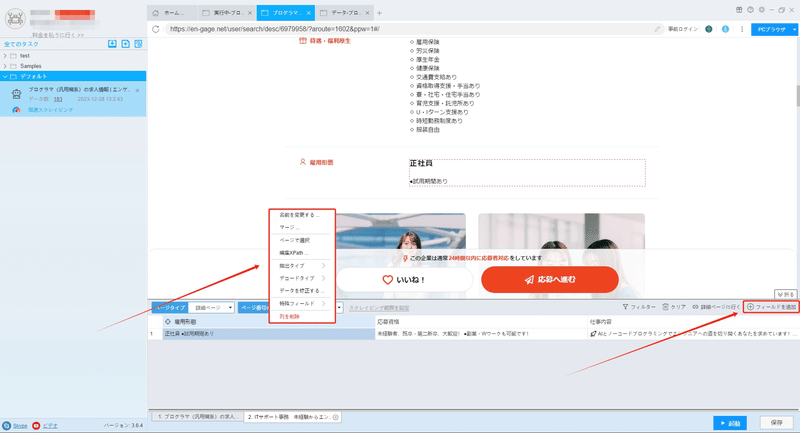The height and width of the screenshot is (433, 800).
Task: Click the フィールドを追加 button
Action: (771, 307)
